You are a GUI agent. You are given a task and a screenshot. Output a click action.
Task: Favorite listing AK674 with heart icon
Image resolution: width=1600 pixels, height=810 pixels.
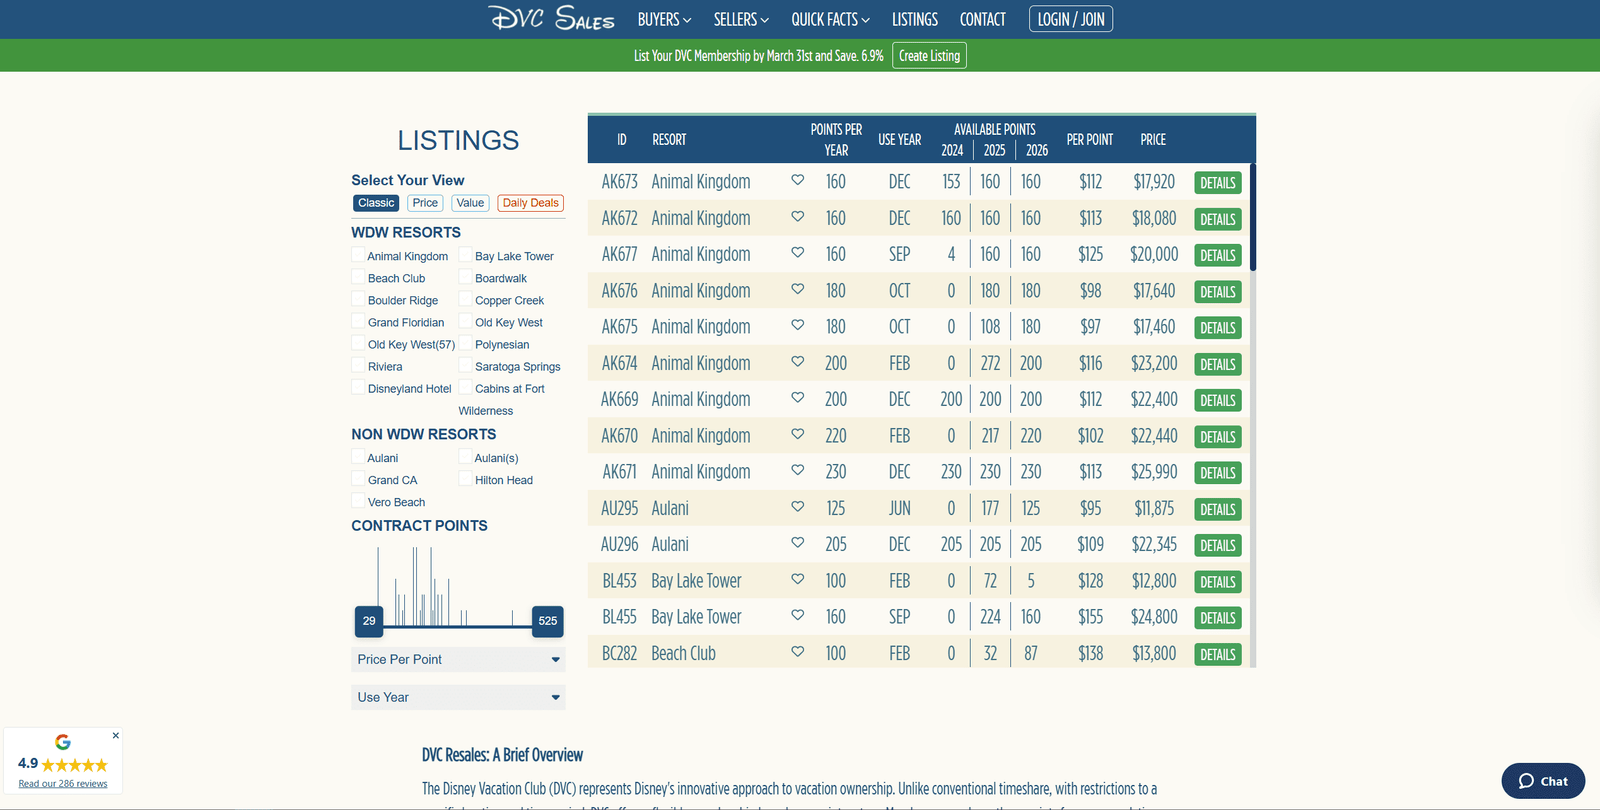[x=798, y=362]
